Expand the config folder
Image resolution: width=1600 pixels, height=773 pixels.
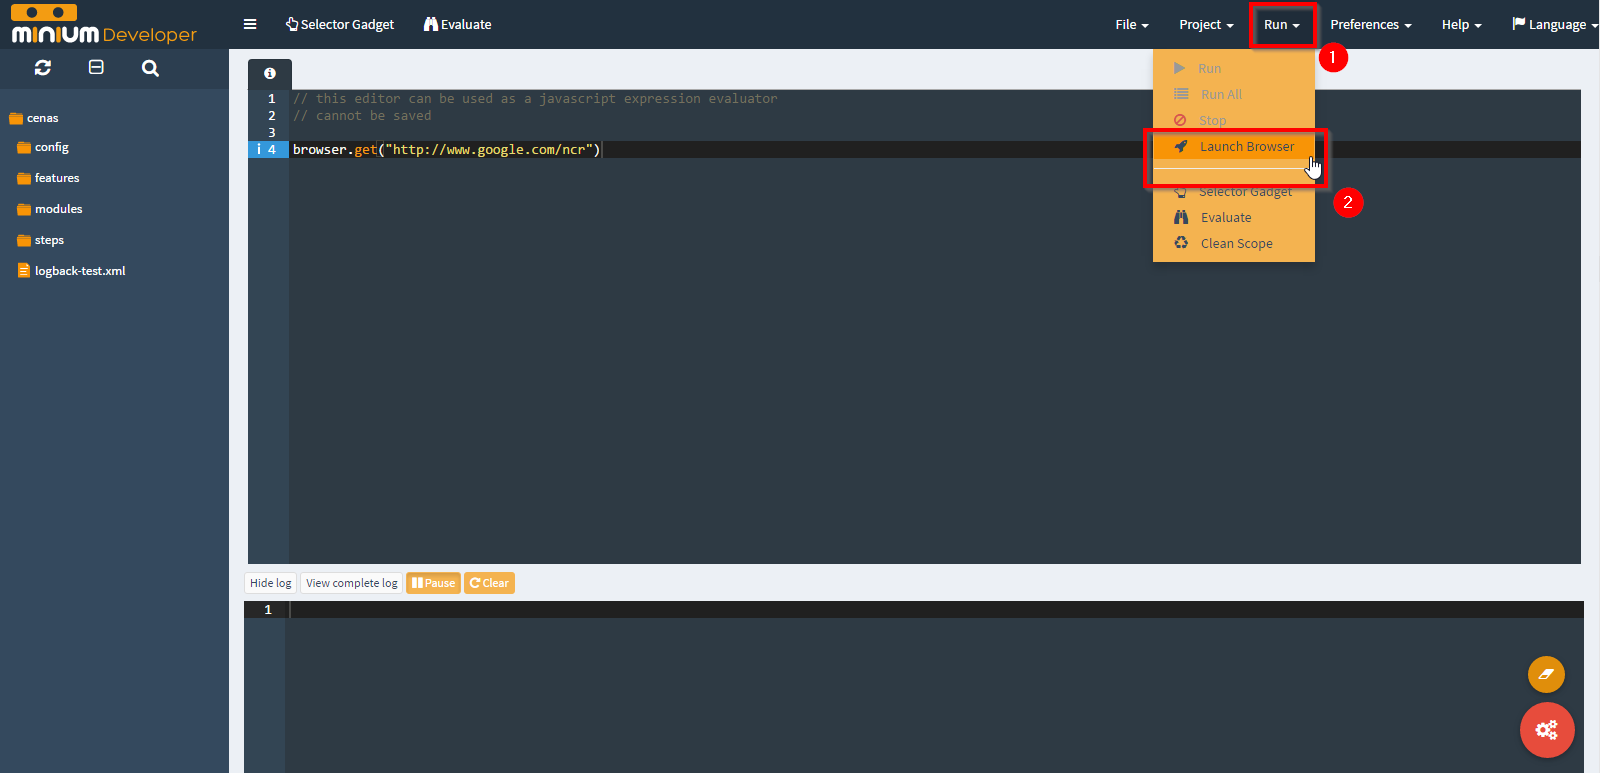43,147
